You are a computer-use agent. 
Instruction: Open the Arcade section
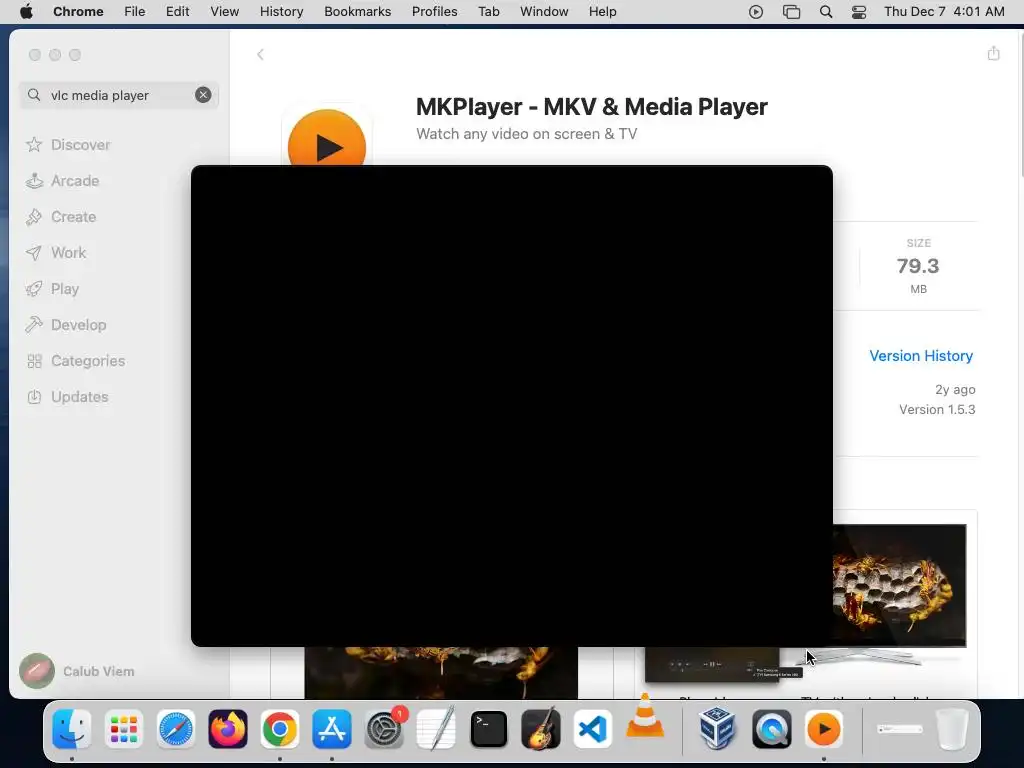(63, 181)
